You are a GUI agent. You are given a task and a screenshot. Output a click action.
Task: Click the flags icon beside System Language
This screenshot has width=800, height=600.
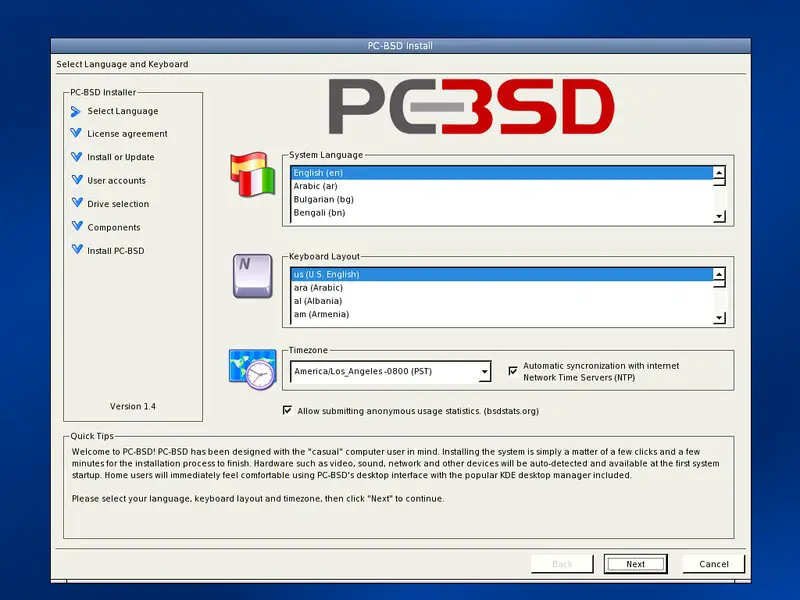(253, 174)
